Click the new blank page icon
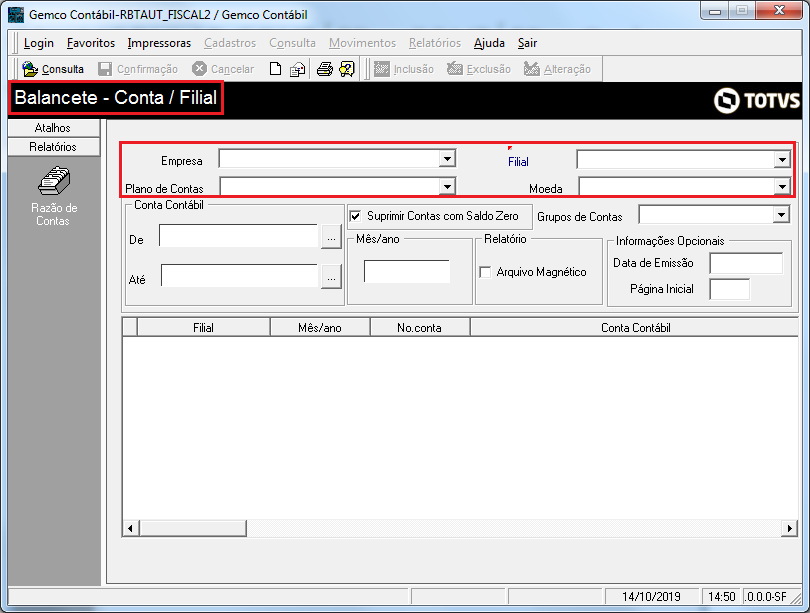810x613 pixels. click(x=275, y=69)
